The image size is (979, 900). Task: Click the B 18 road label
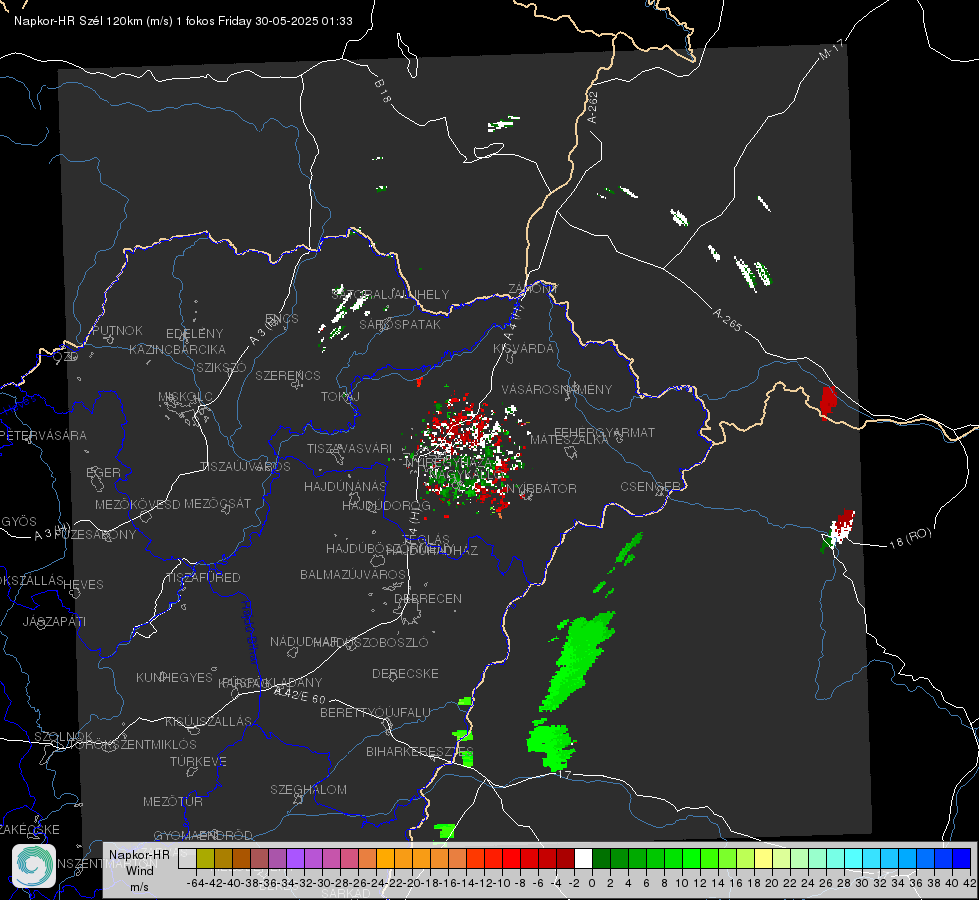(x=383, y=91)
